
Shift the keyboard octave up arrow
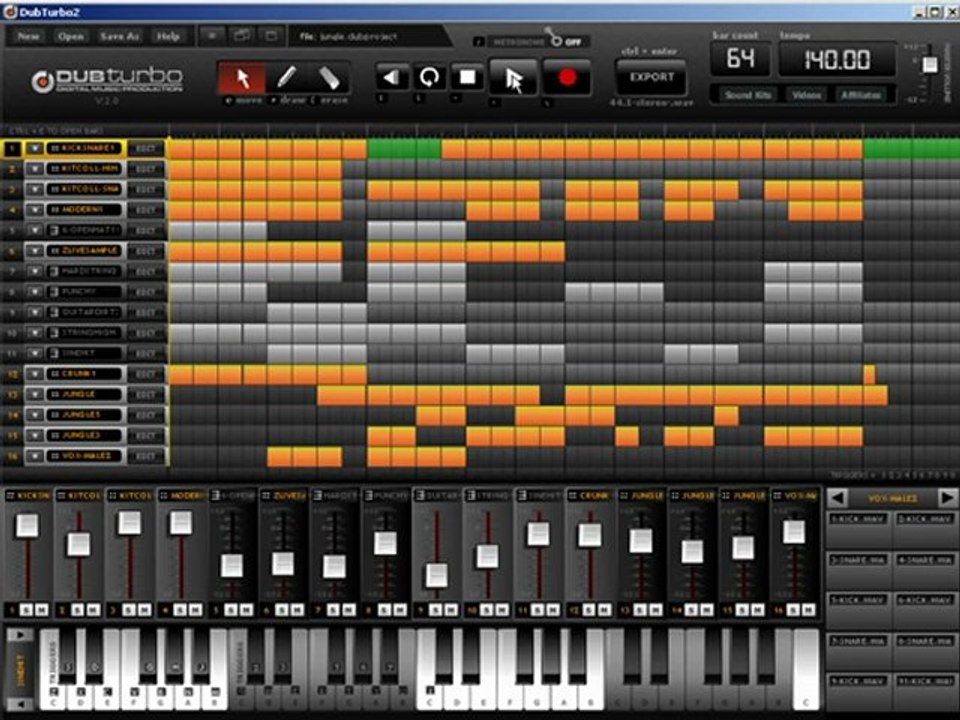tap(20, 635)
